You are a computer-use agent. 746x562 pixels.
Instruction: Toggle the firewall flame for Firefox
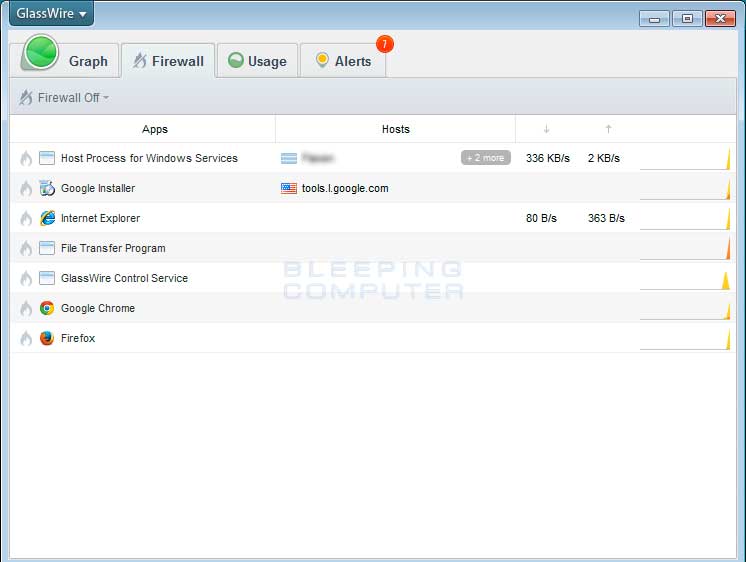(26, 338)
